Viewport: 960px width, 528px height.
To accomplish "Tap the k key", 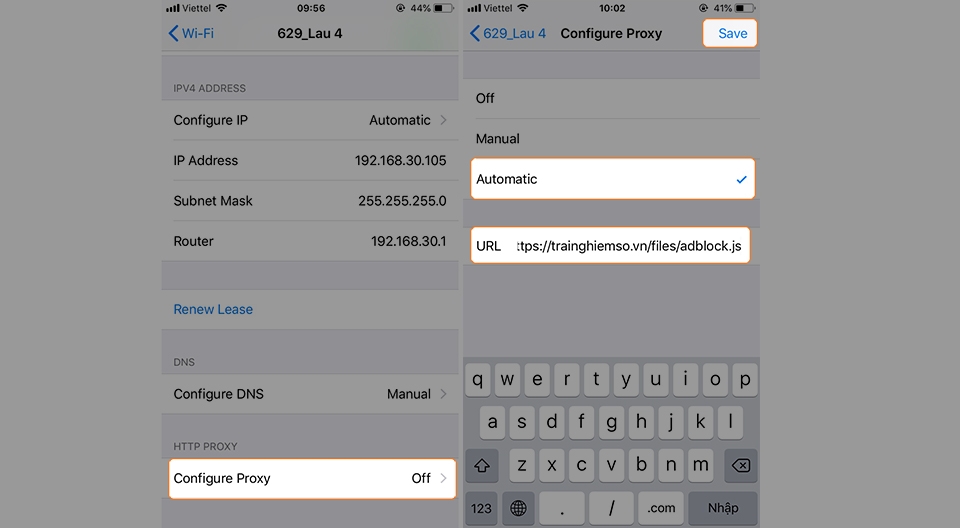I will click(x=700, y=422).
